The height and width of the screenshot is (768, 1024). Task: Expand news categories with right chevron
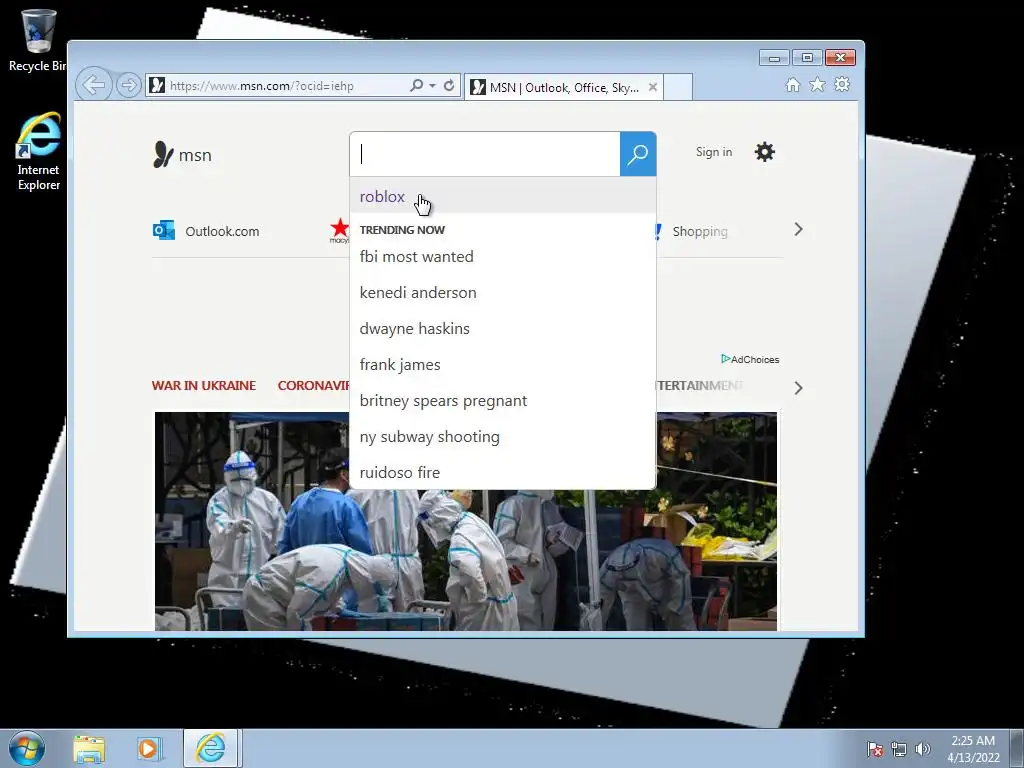point(798,388)
